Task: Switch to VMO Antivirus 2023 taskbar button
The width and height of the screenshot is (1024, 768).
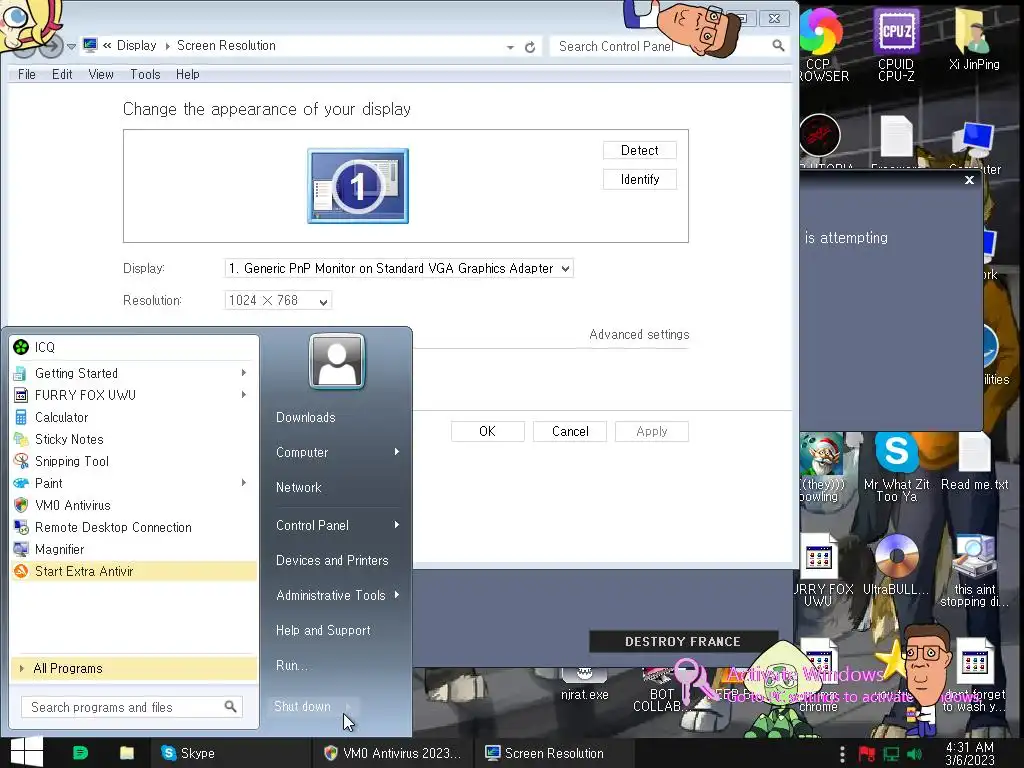Action: point(392,753)
